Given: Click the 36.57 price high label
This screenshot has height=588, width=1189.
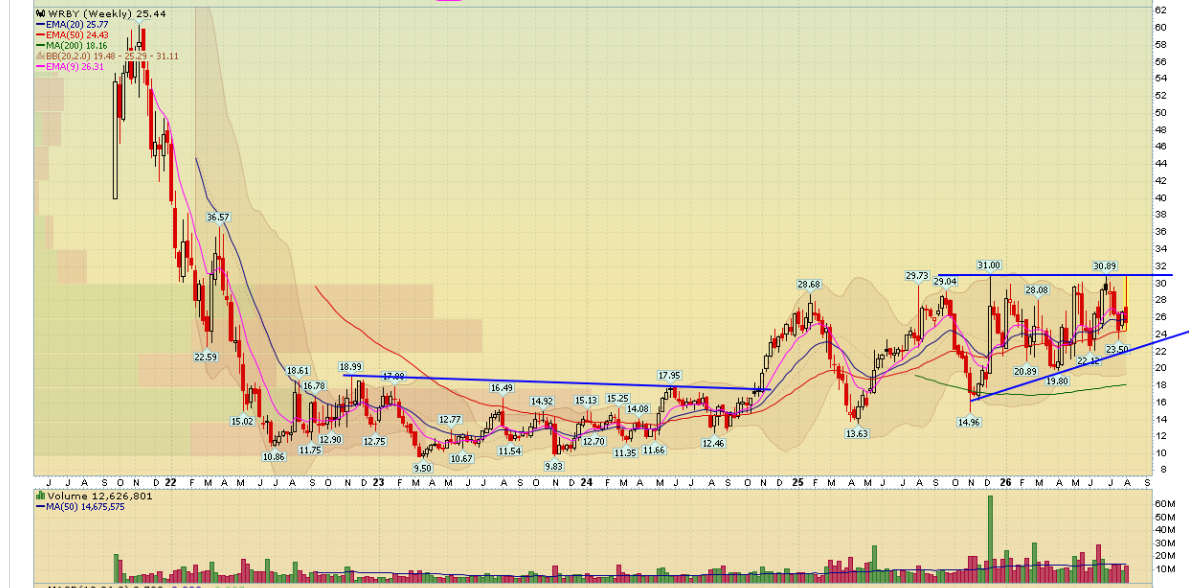Looking at the screenshot, I should 218,217.
